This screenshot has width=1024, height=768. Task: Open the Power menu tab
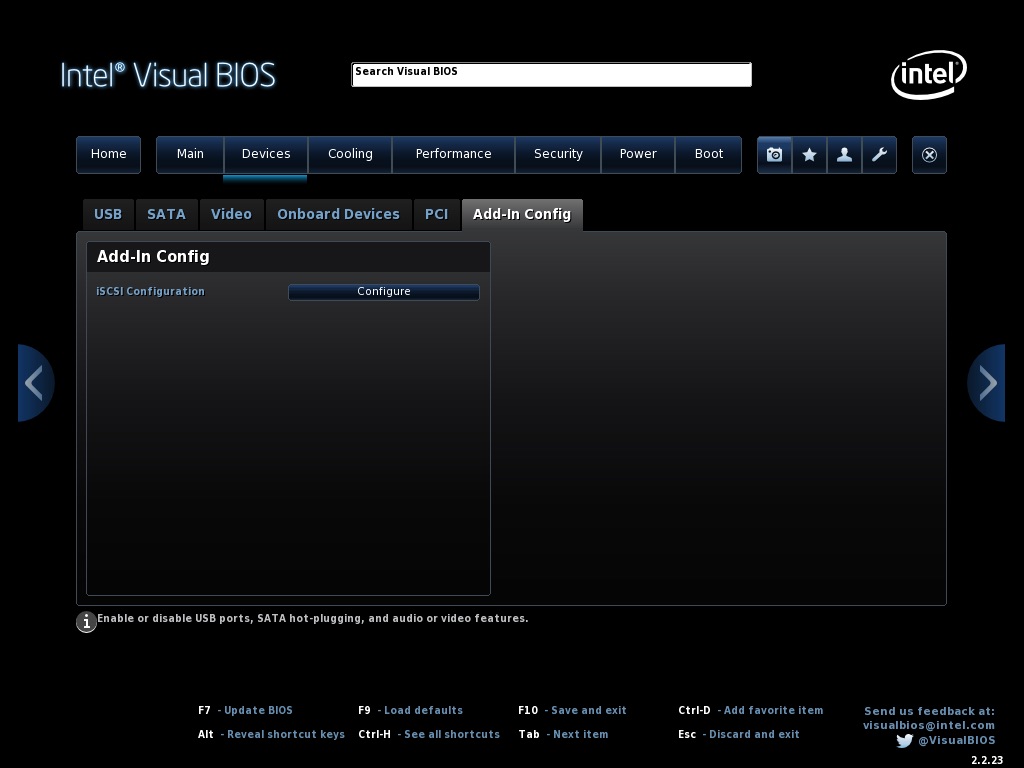638,154
